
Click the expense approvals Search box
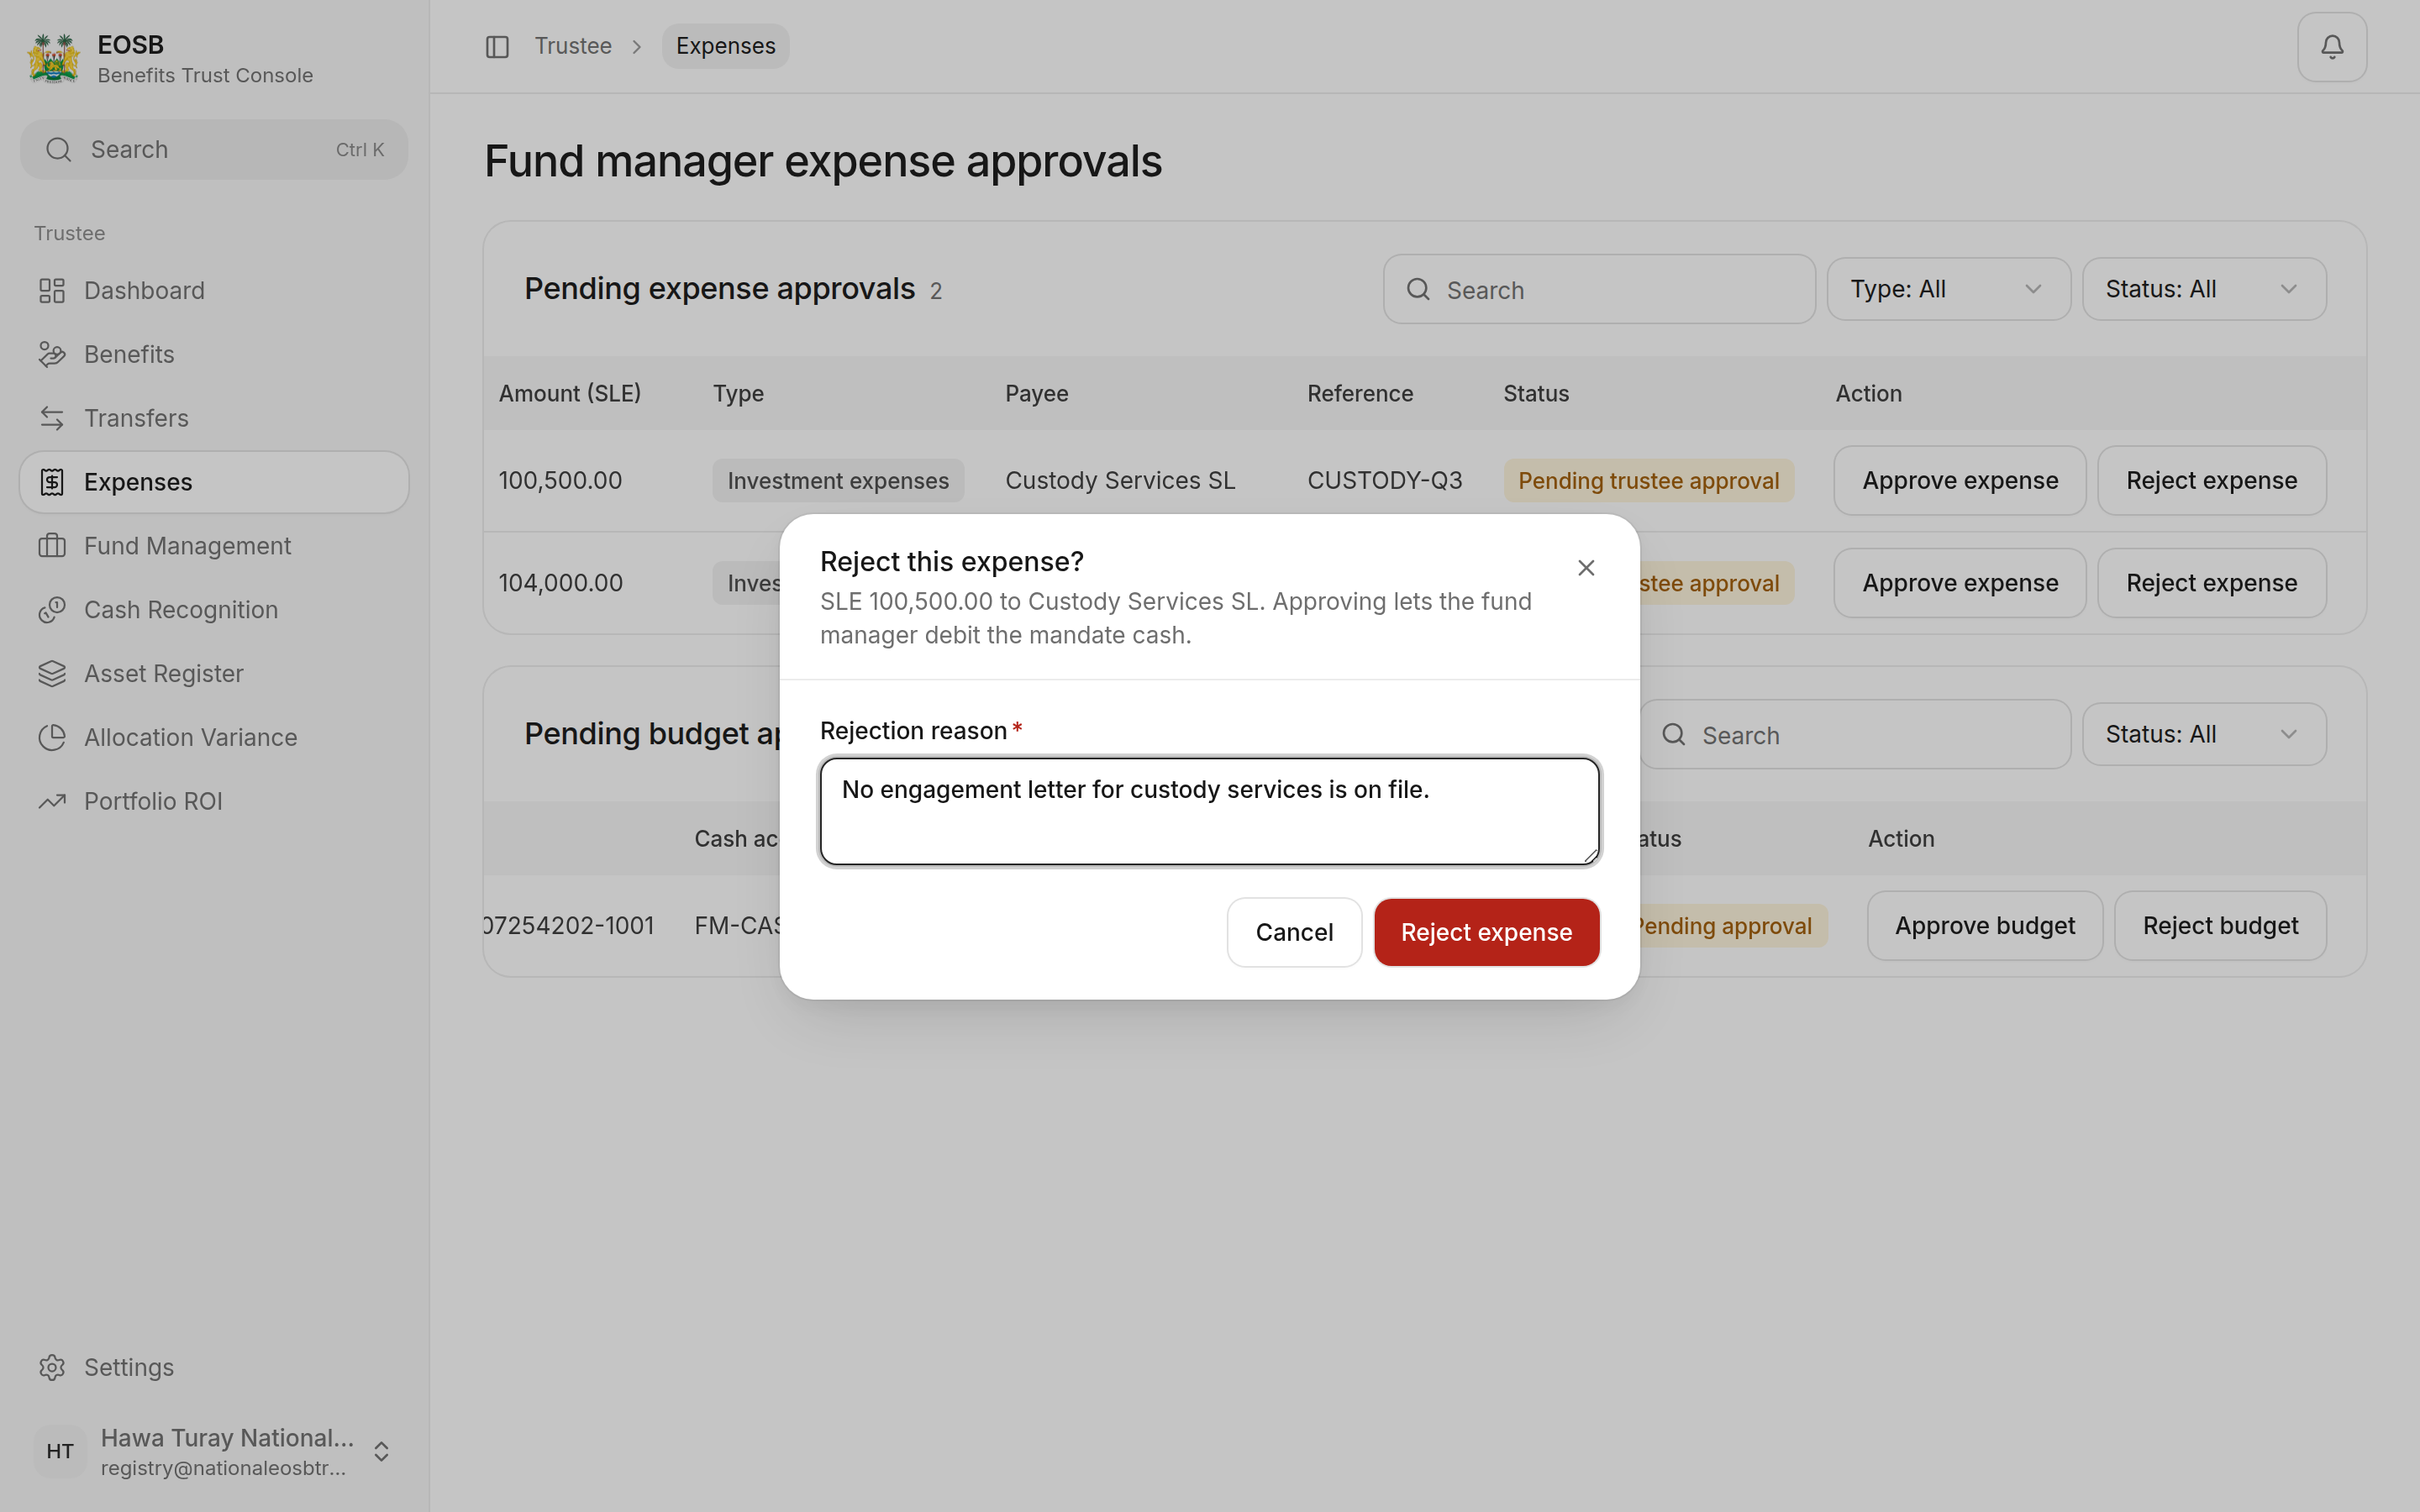[1599, 290]
